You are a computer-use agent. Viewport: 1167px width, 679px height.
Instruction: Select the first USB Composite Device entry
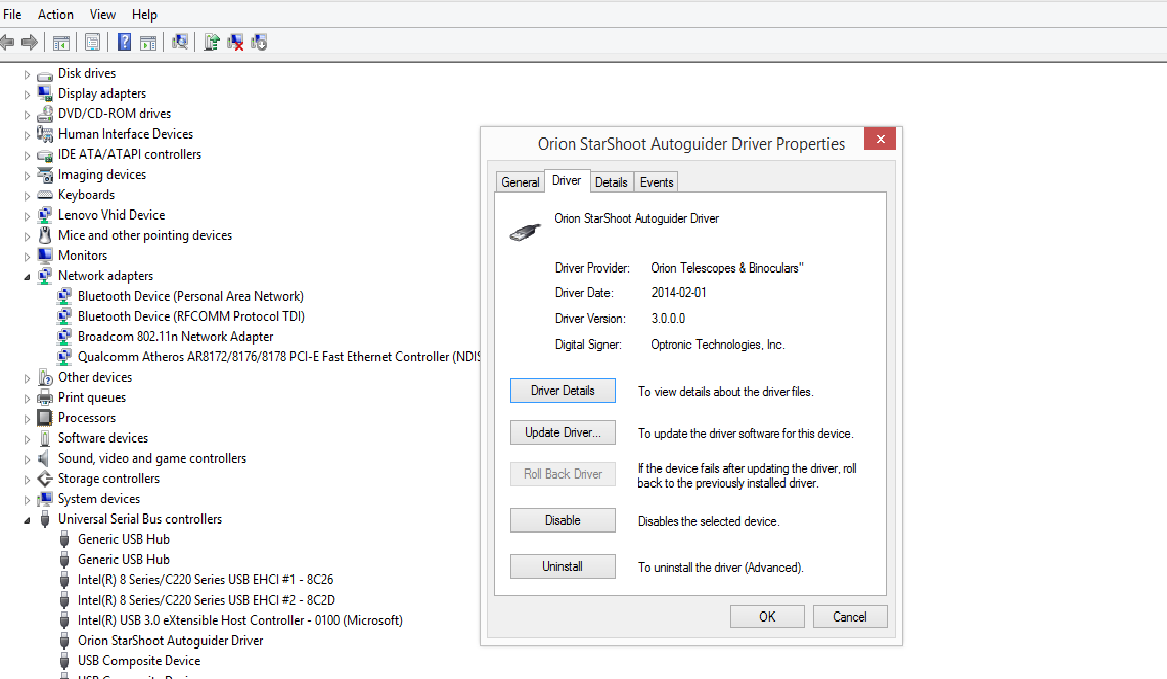click(x=139, y=660)
